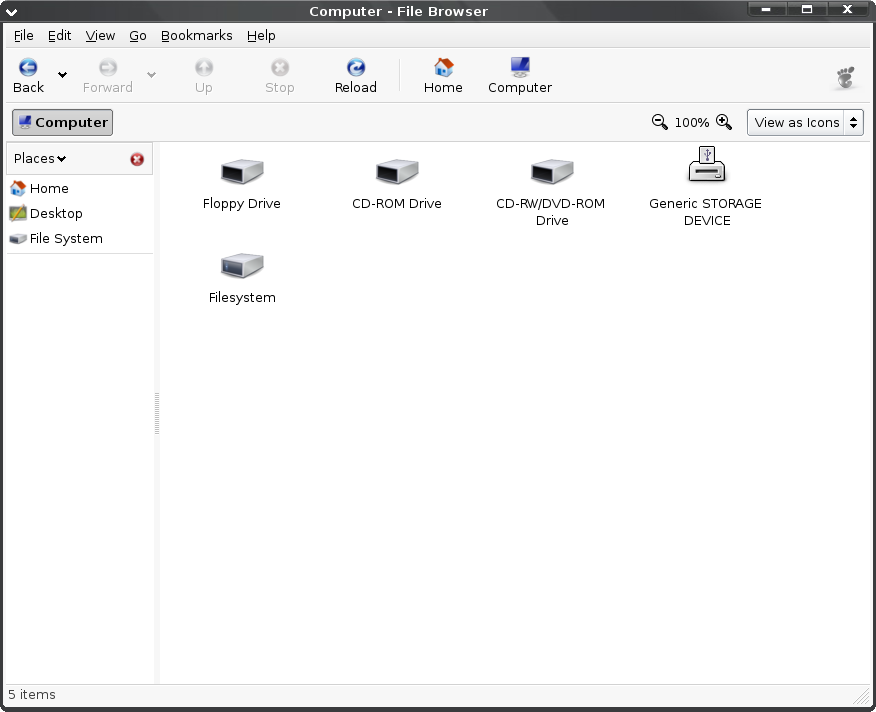Image resolution: width=876 pixels, height=712 pixels.
Task: Select Desktop in the Places sidebar
Action: pyautogui.click(x=46, y=213)
